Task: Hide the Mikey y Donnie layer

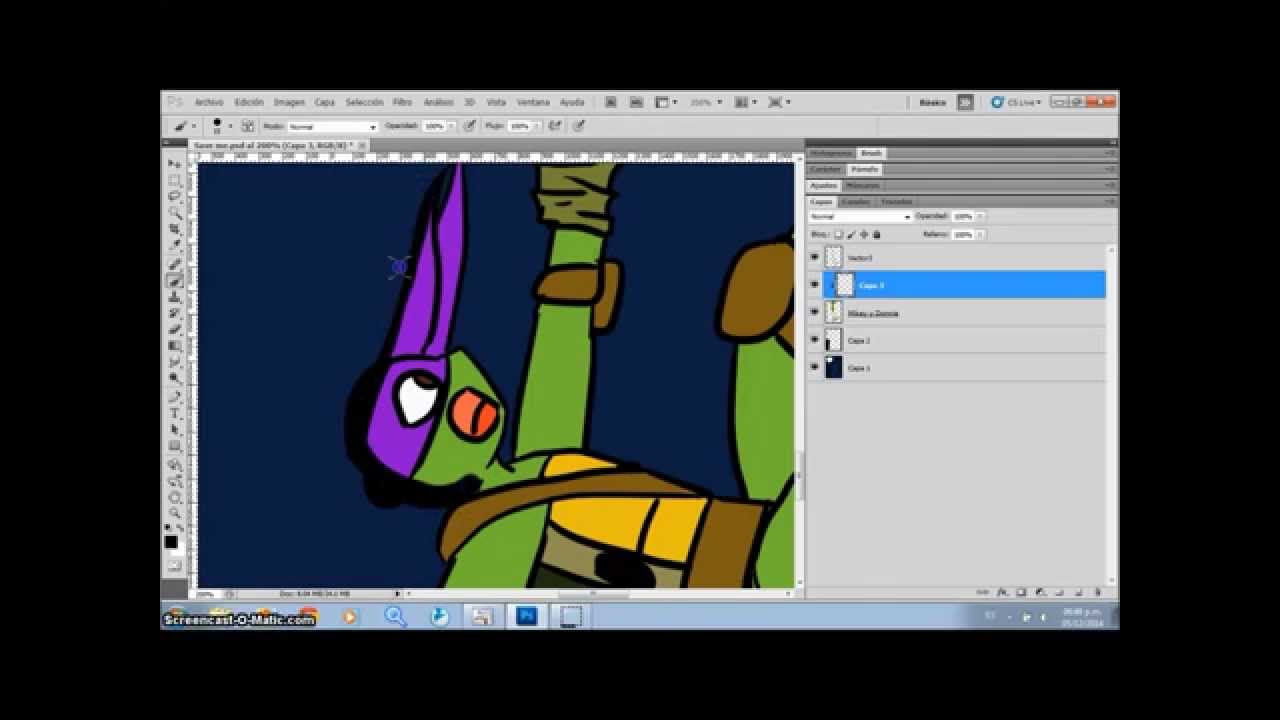Action: [x=815, y=313]
